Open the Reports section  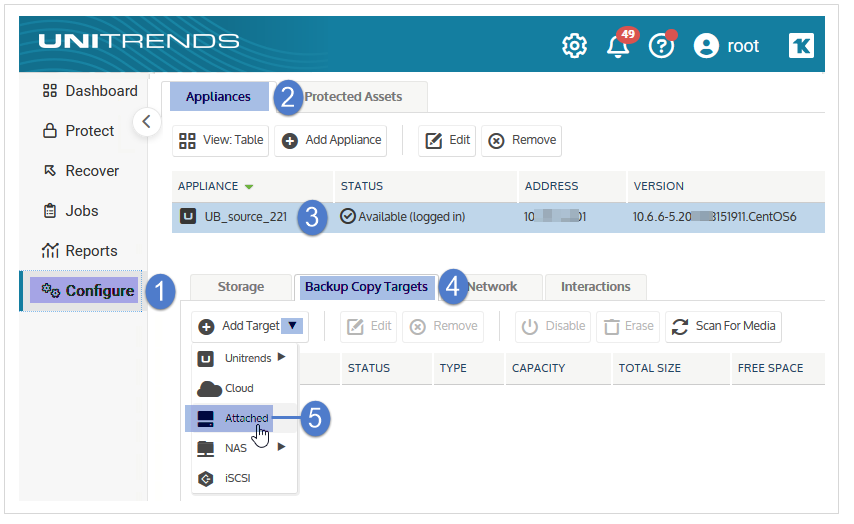pyautogui.click(x=80, y=251)
